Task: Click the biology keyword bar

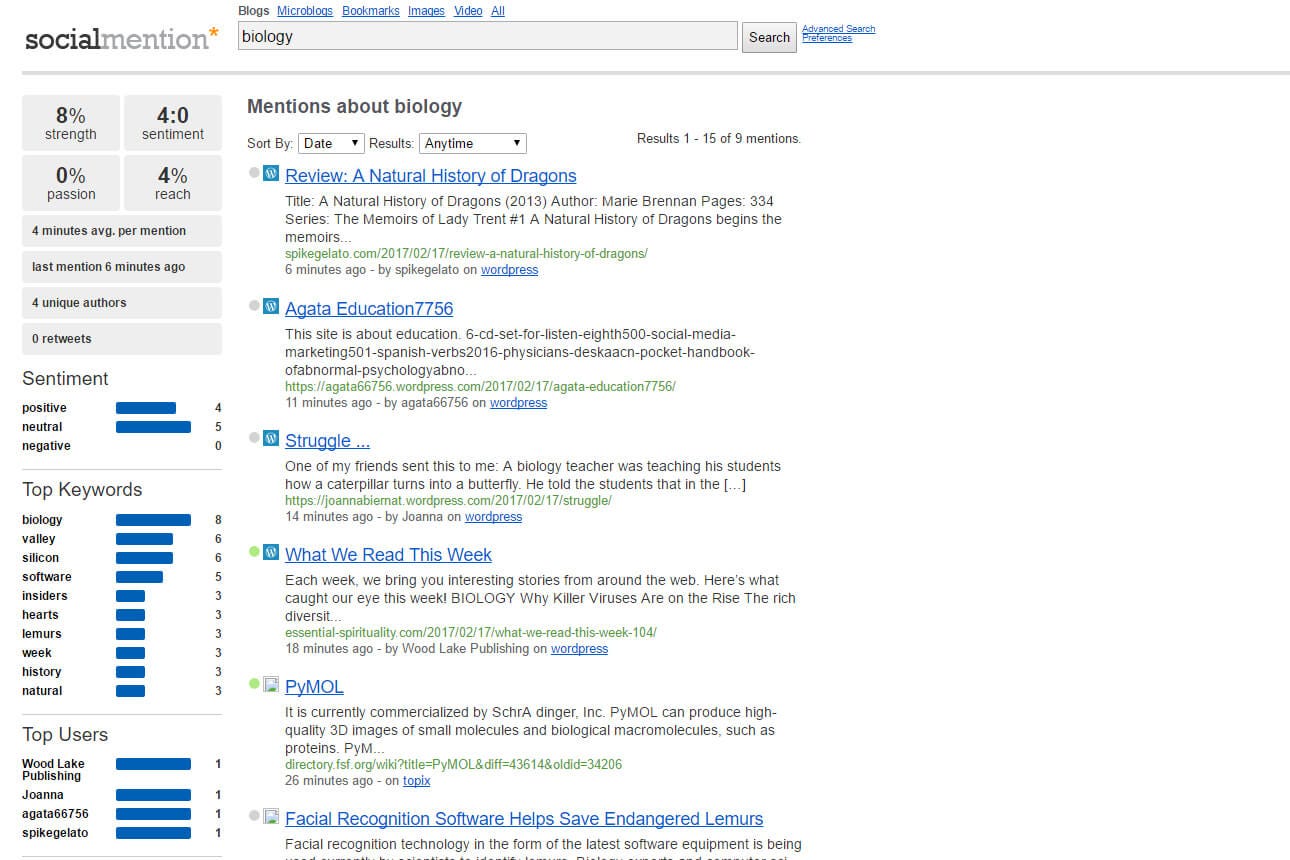Action: coord(153,520)
